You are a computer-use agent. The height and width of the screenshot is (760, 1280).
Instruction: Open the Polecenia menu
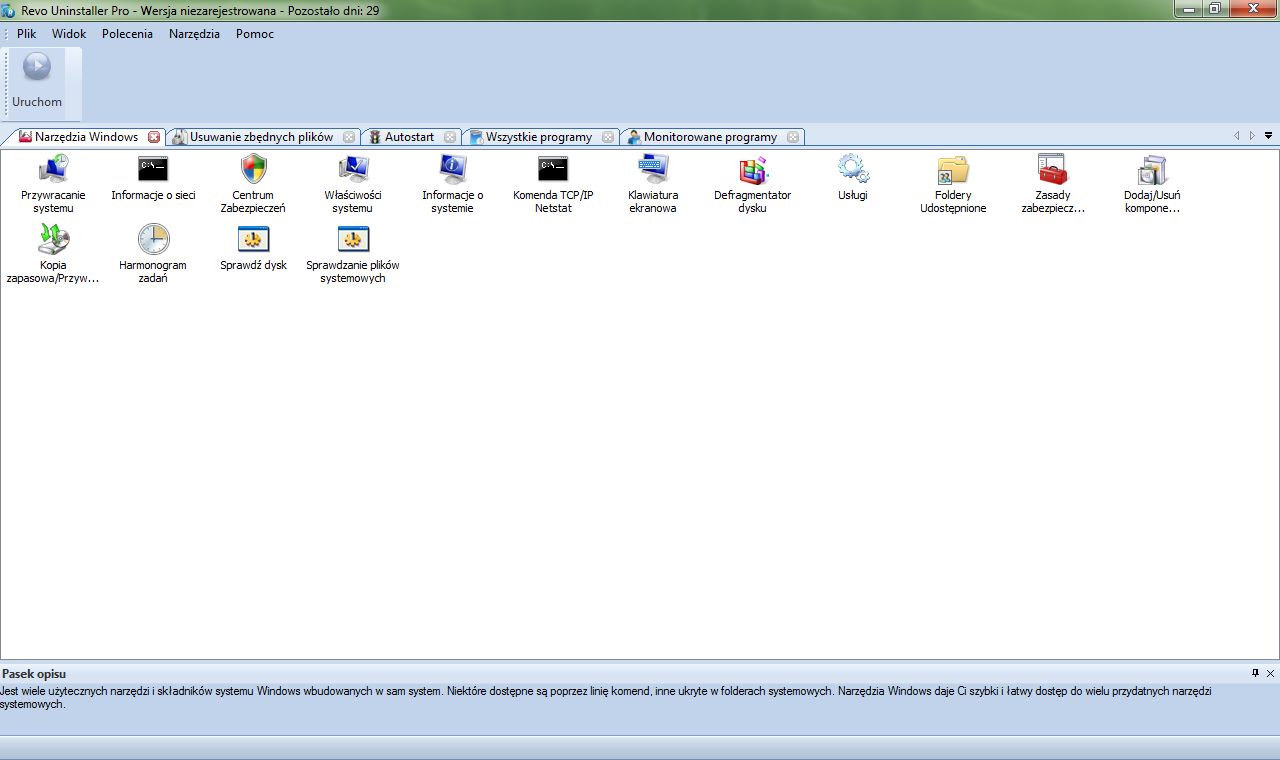click(x=127, y=34)
